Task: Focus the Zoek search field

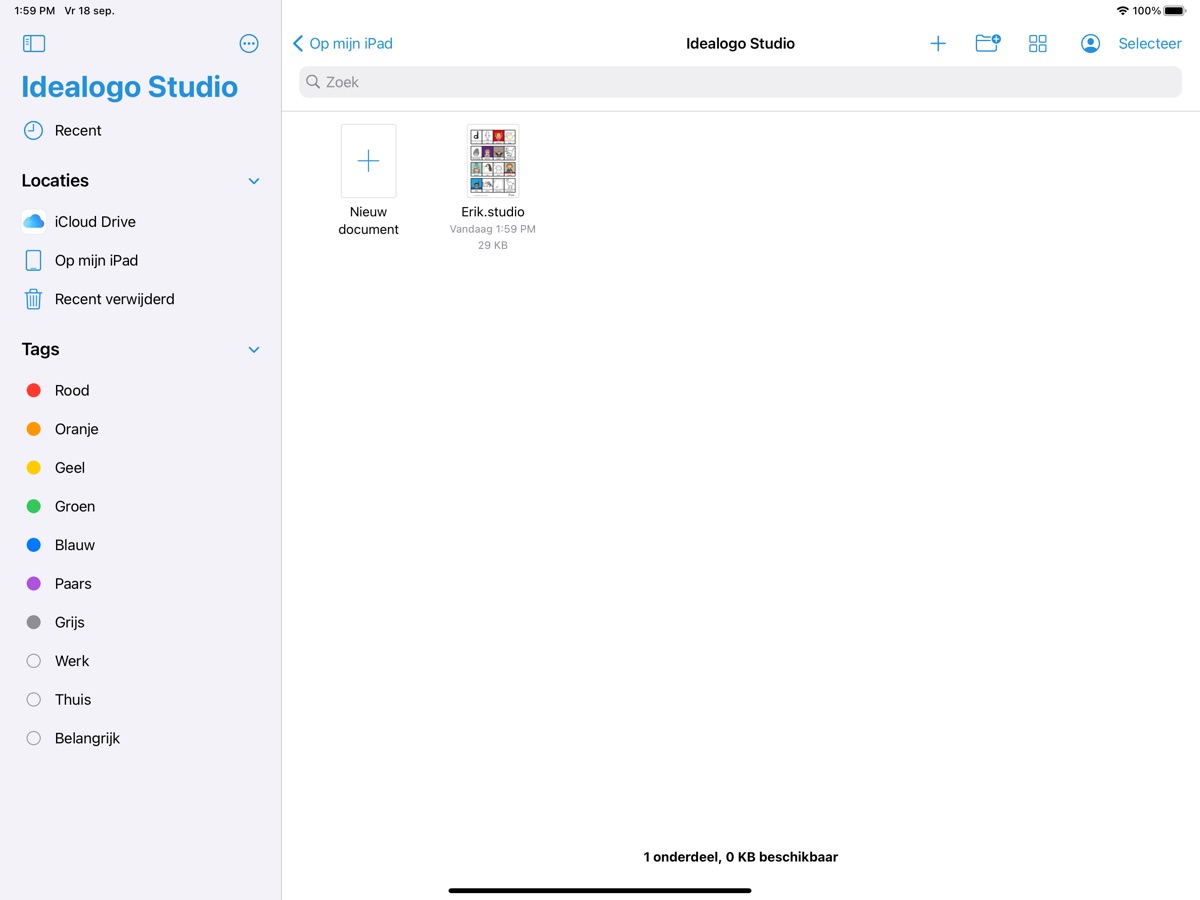Action: (740, 82)
